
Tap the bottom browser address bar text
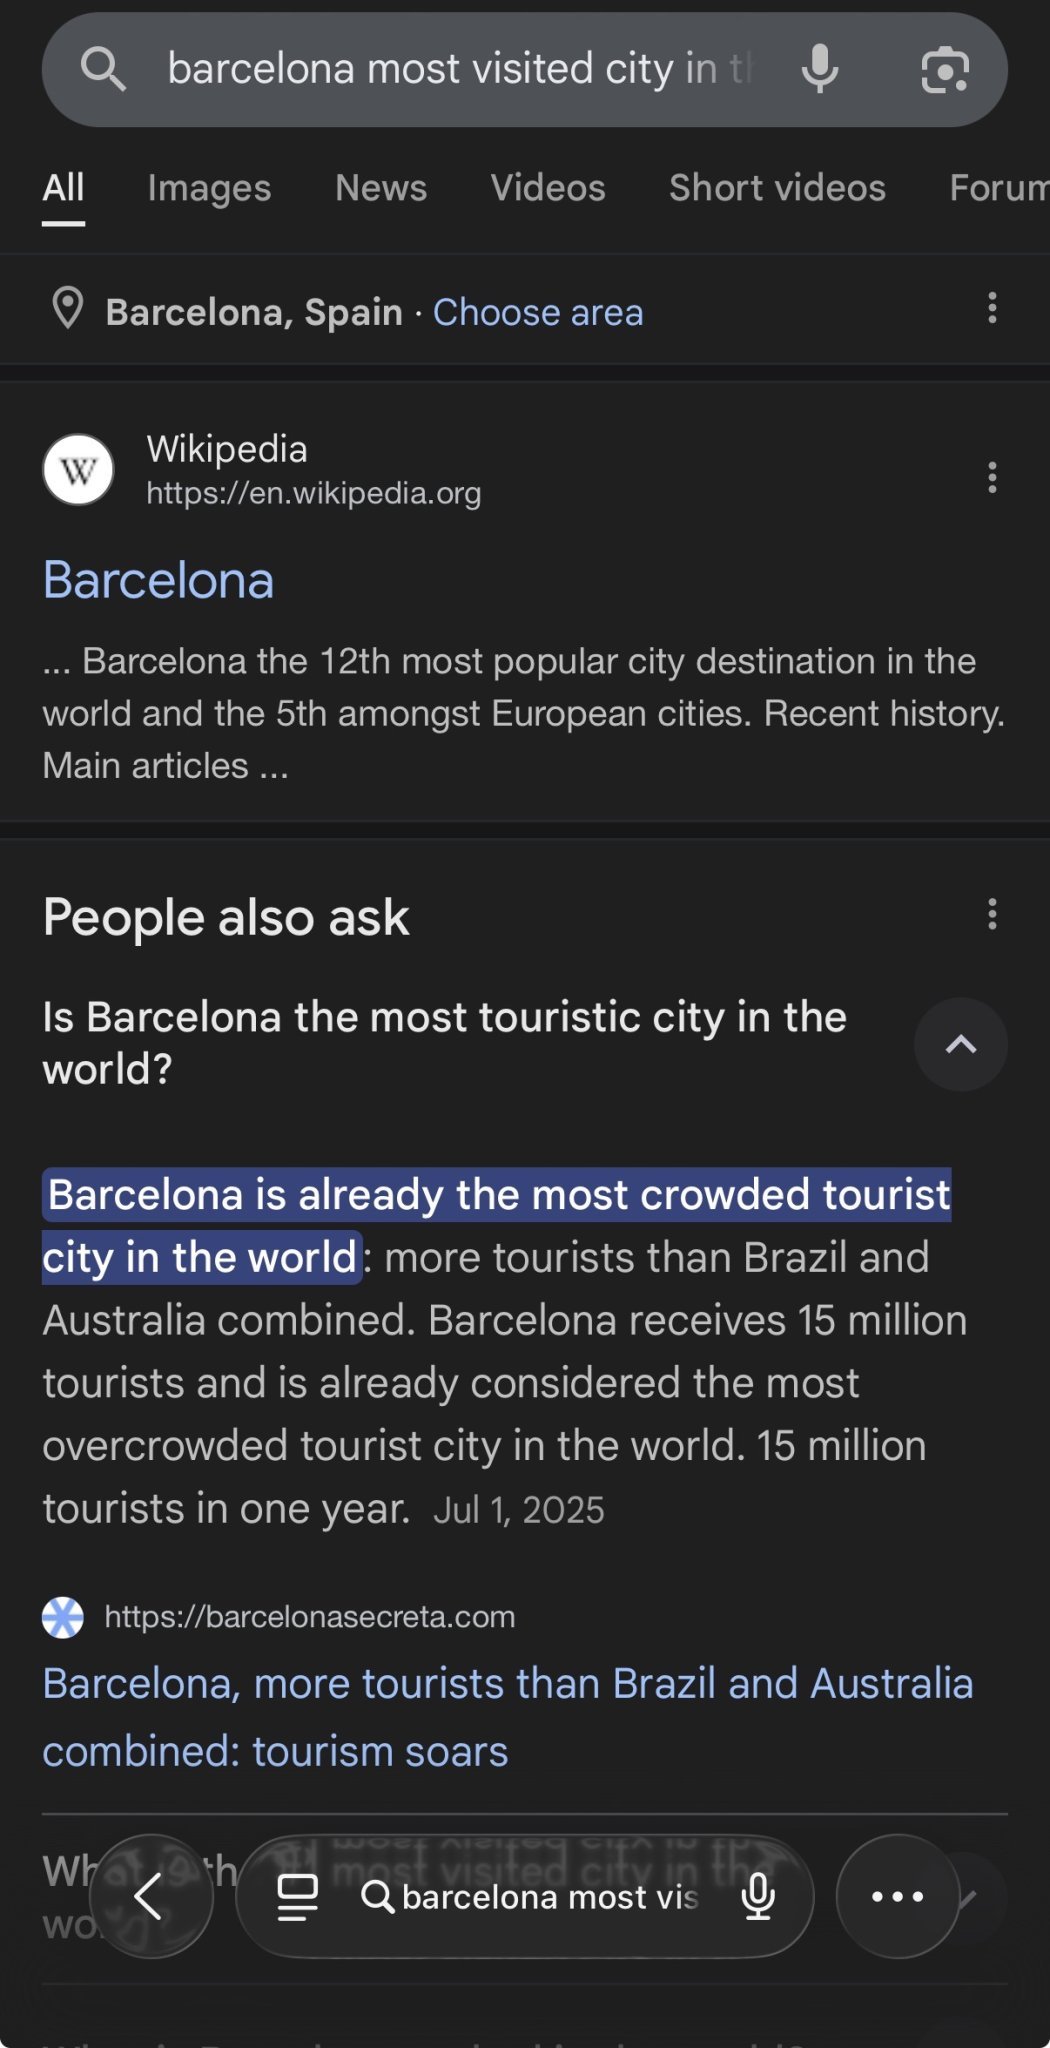point(548,1897)
